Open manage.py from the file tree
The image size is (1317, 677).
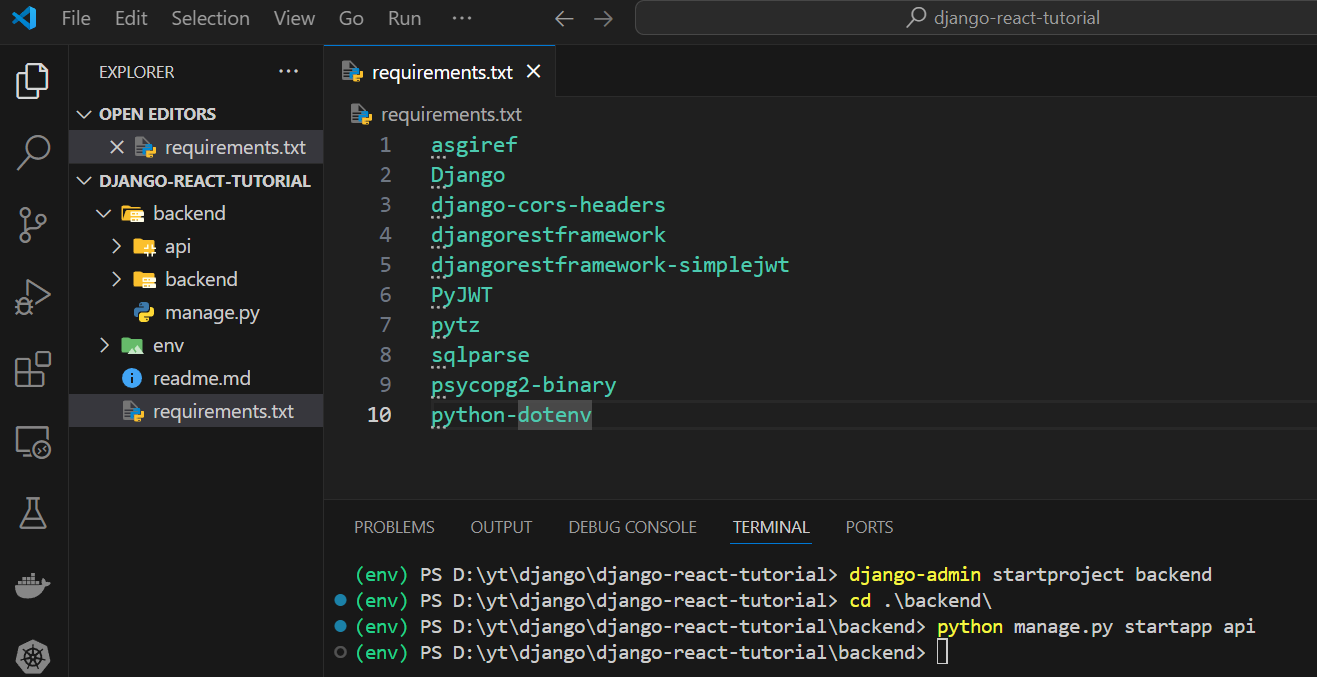[212, 313]
